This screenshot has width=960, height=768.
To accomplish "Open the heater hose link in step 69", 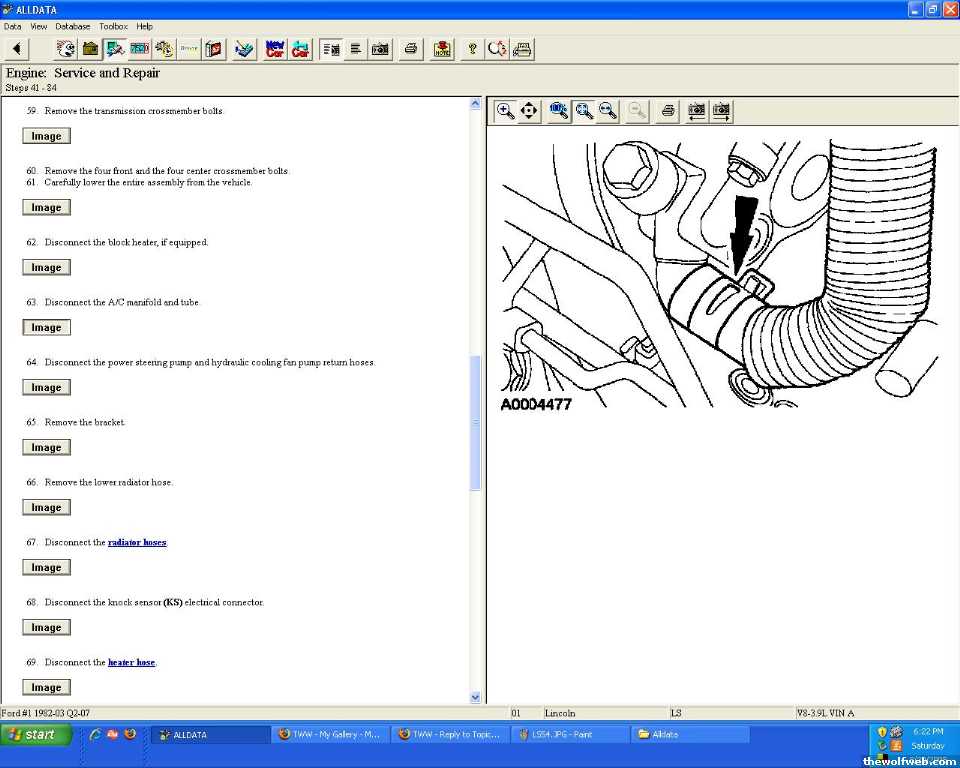I will 131,663.
